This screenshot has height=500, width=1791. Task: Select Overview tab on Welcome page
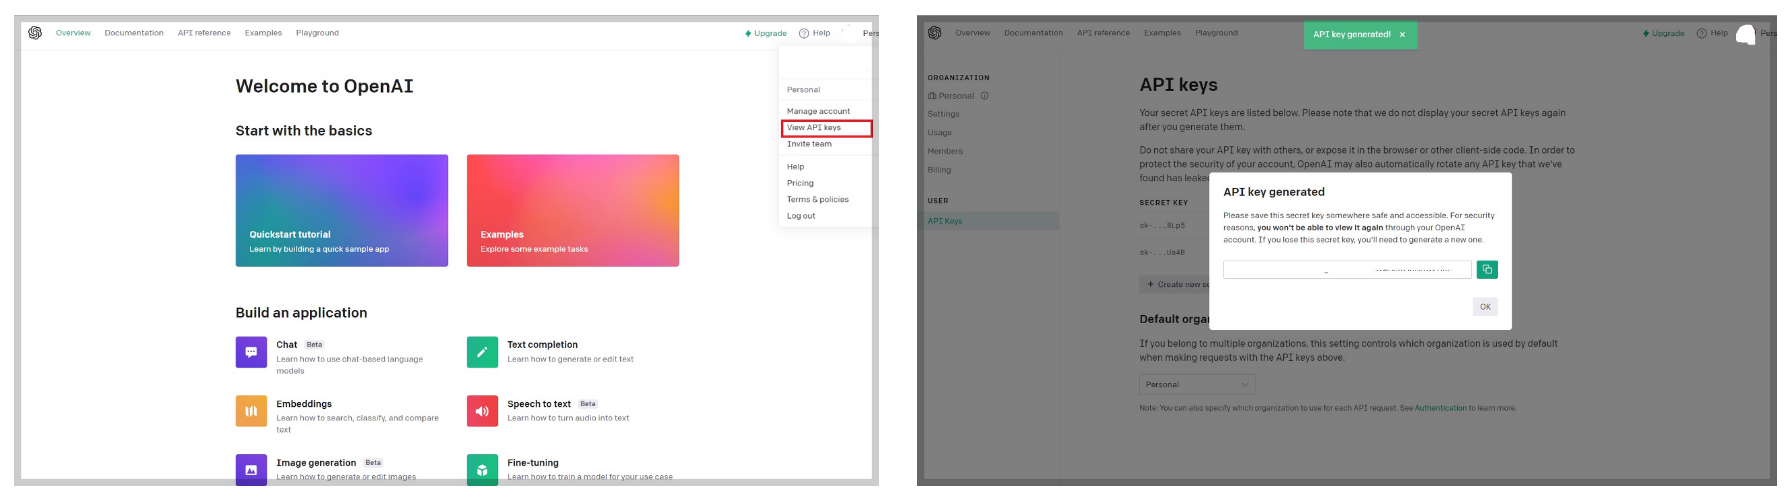point(73,33)
